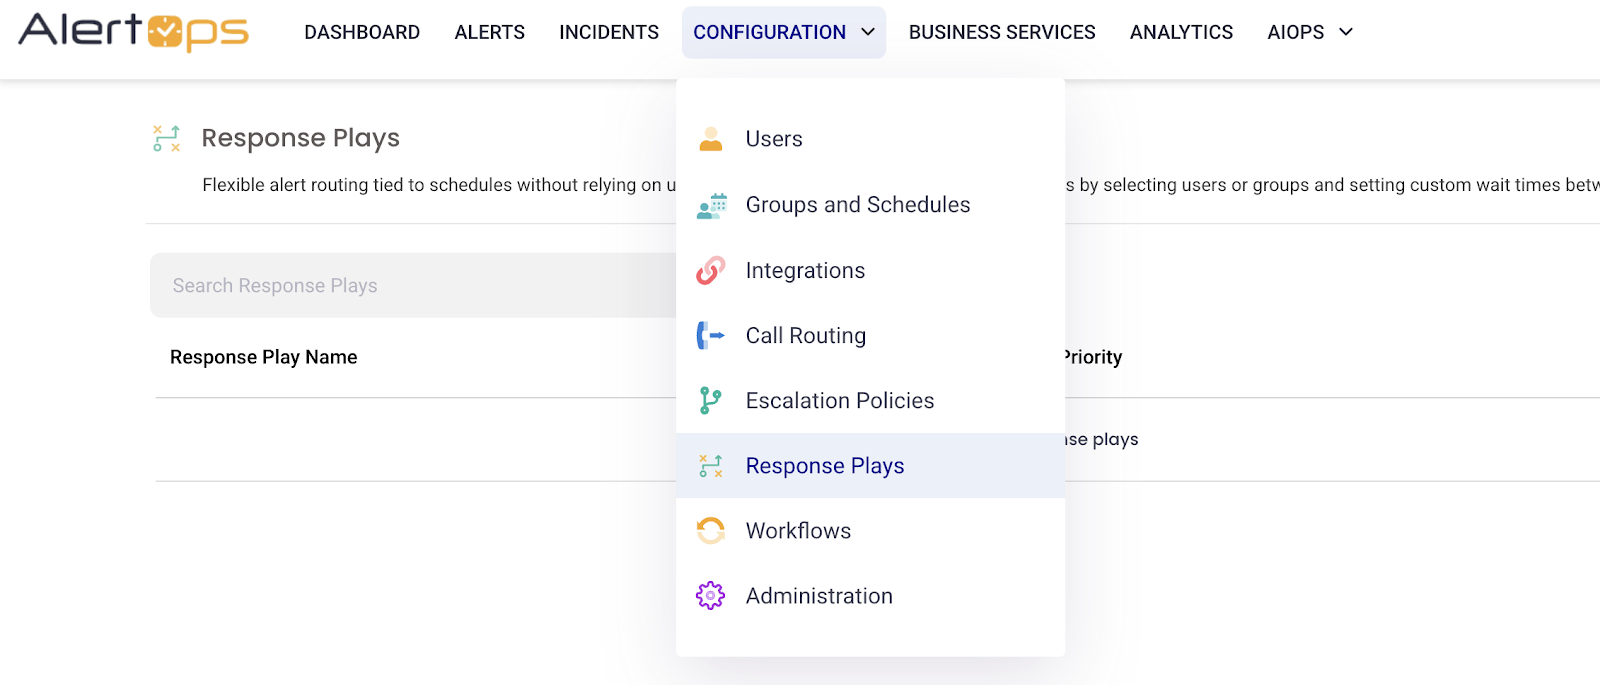Click the Administration gear icon
This screenshot has height=685, width=1600.
tap(711, 596)
